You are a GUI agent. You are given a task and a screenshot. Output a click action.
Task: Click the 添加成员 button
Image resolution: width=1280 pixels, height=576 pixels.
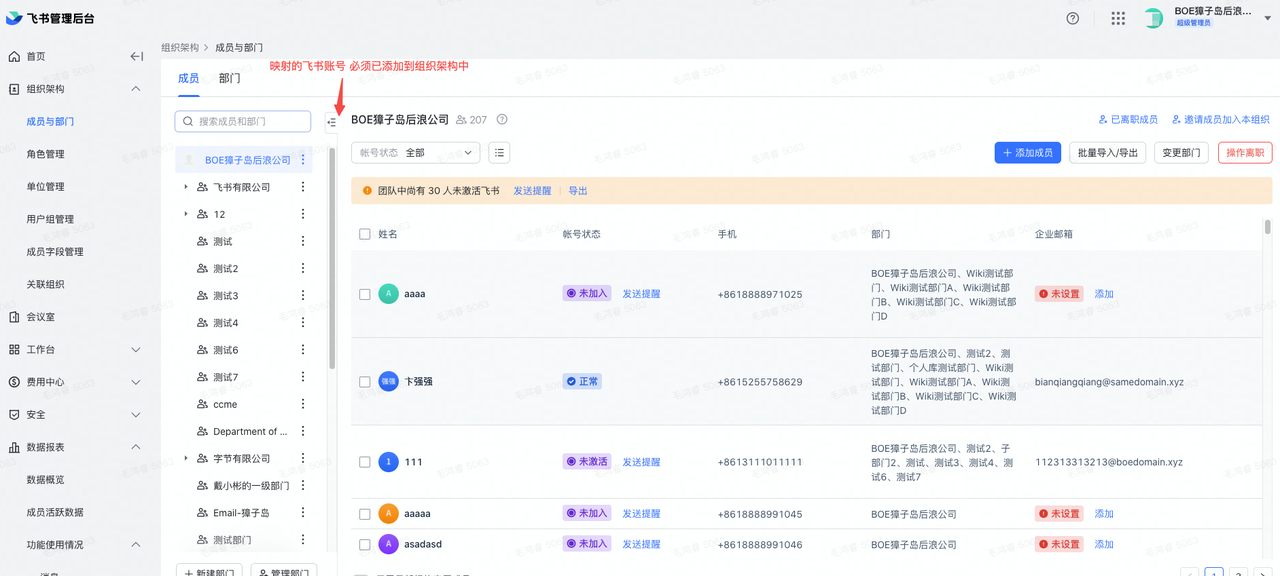(1028, 153)
